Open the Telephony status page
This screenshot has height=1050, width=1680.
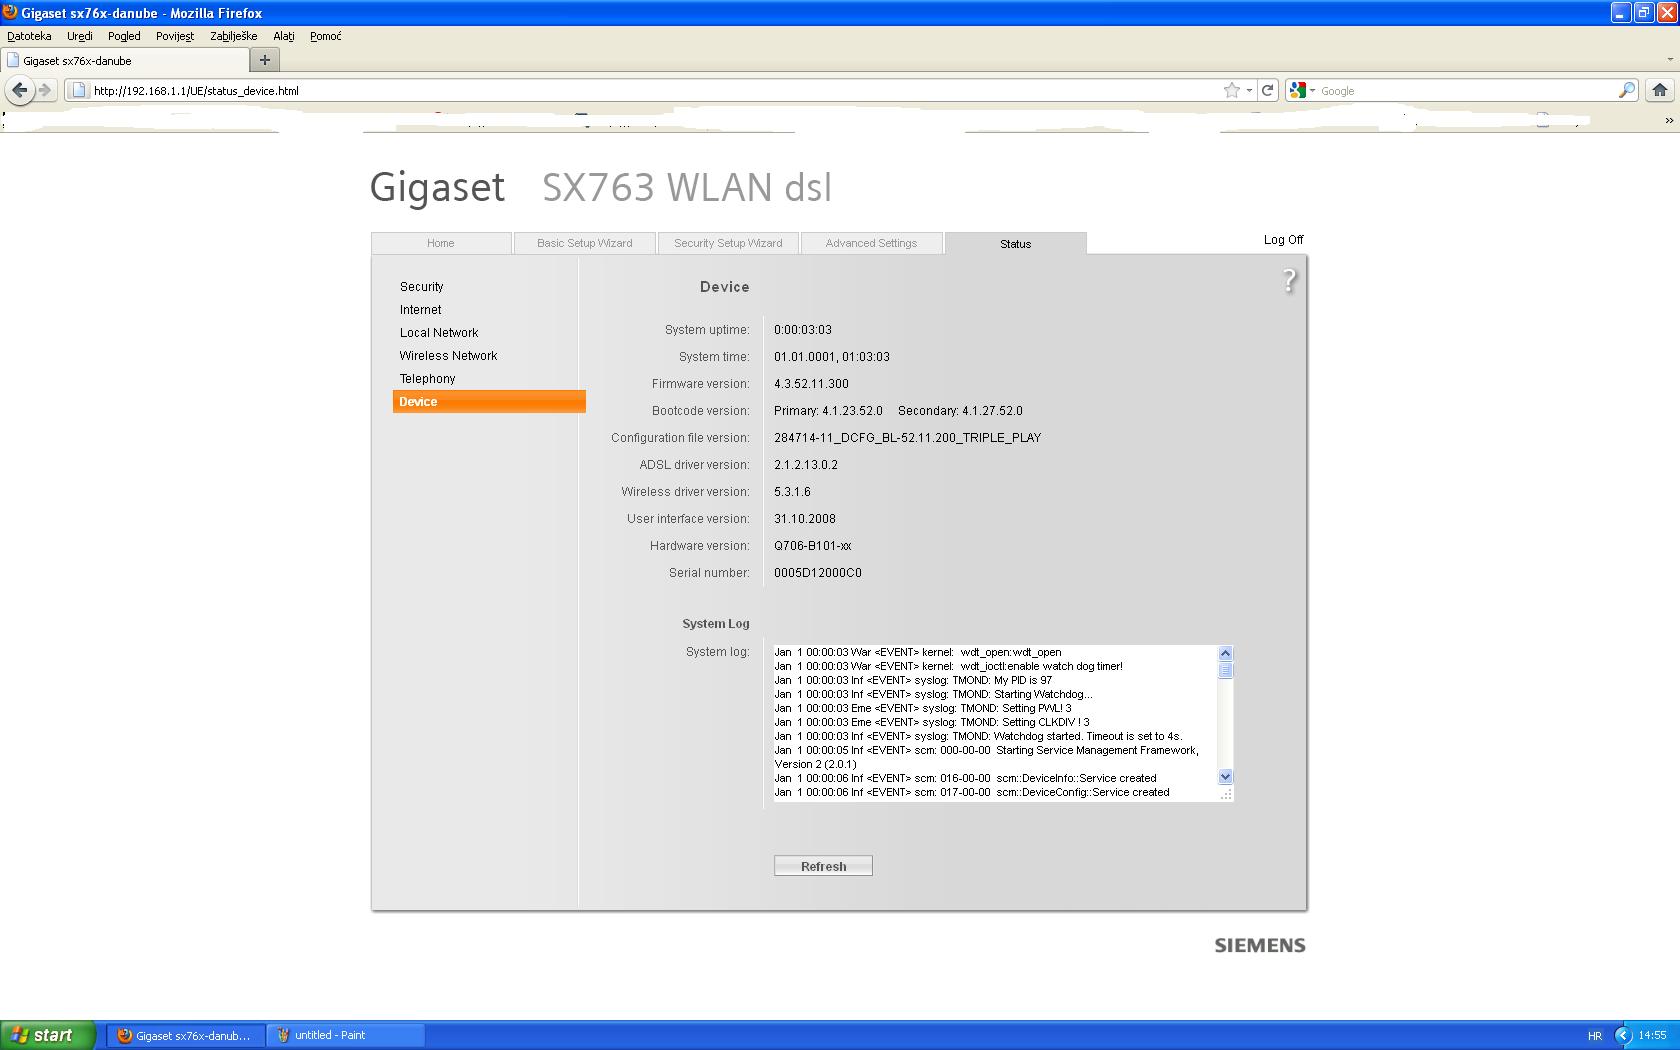[427, 379]
